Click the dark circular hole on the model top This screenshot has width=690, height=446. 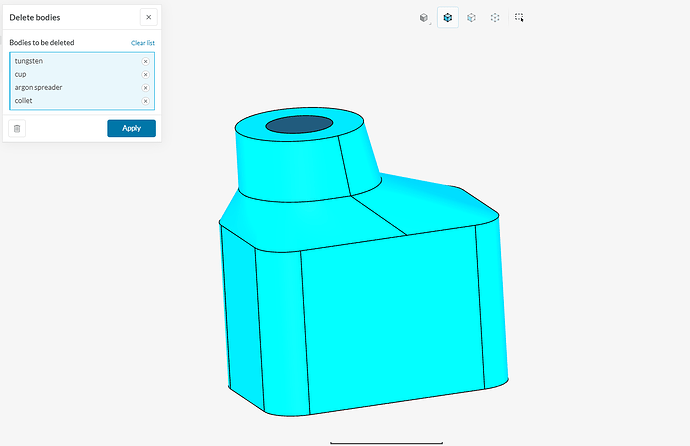pyautogui.click(x=300, y=124)
